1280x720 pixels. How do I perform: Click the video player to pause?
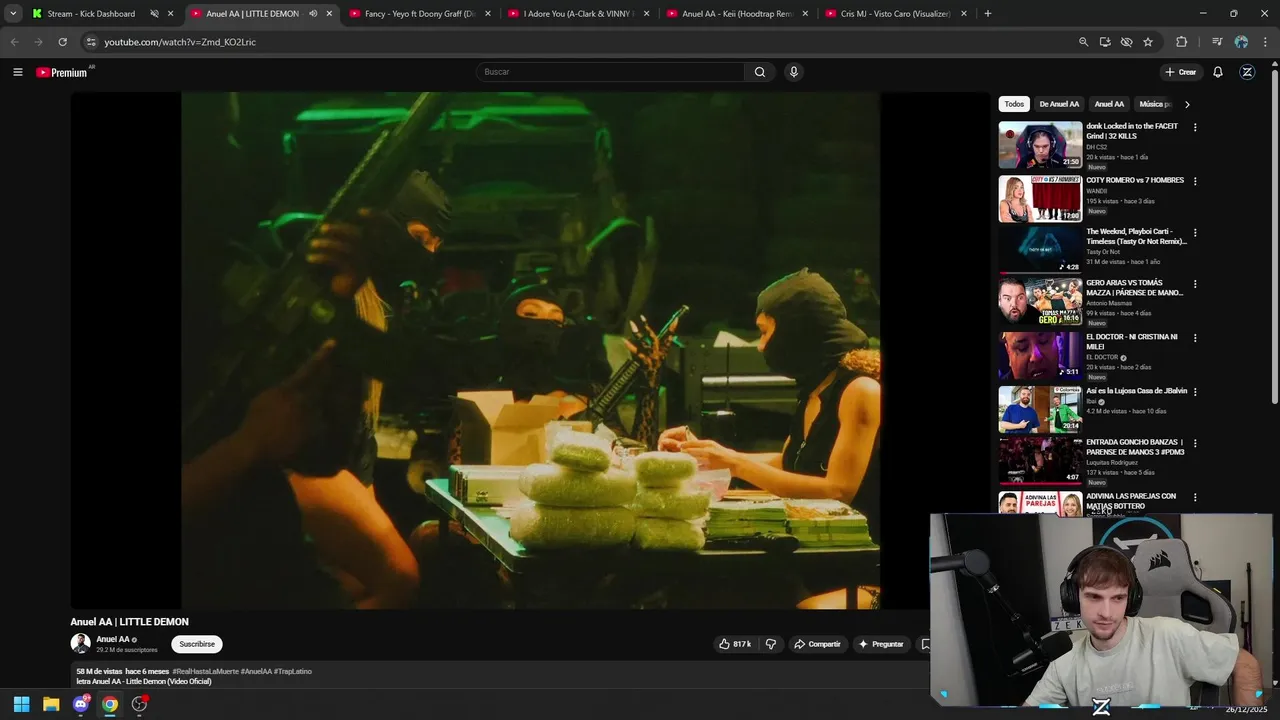pos(530,350)
